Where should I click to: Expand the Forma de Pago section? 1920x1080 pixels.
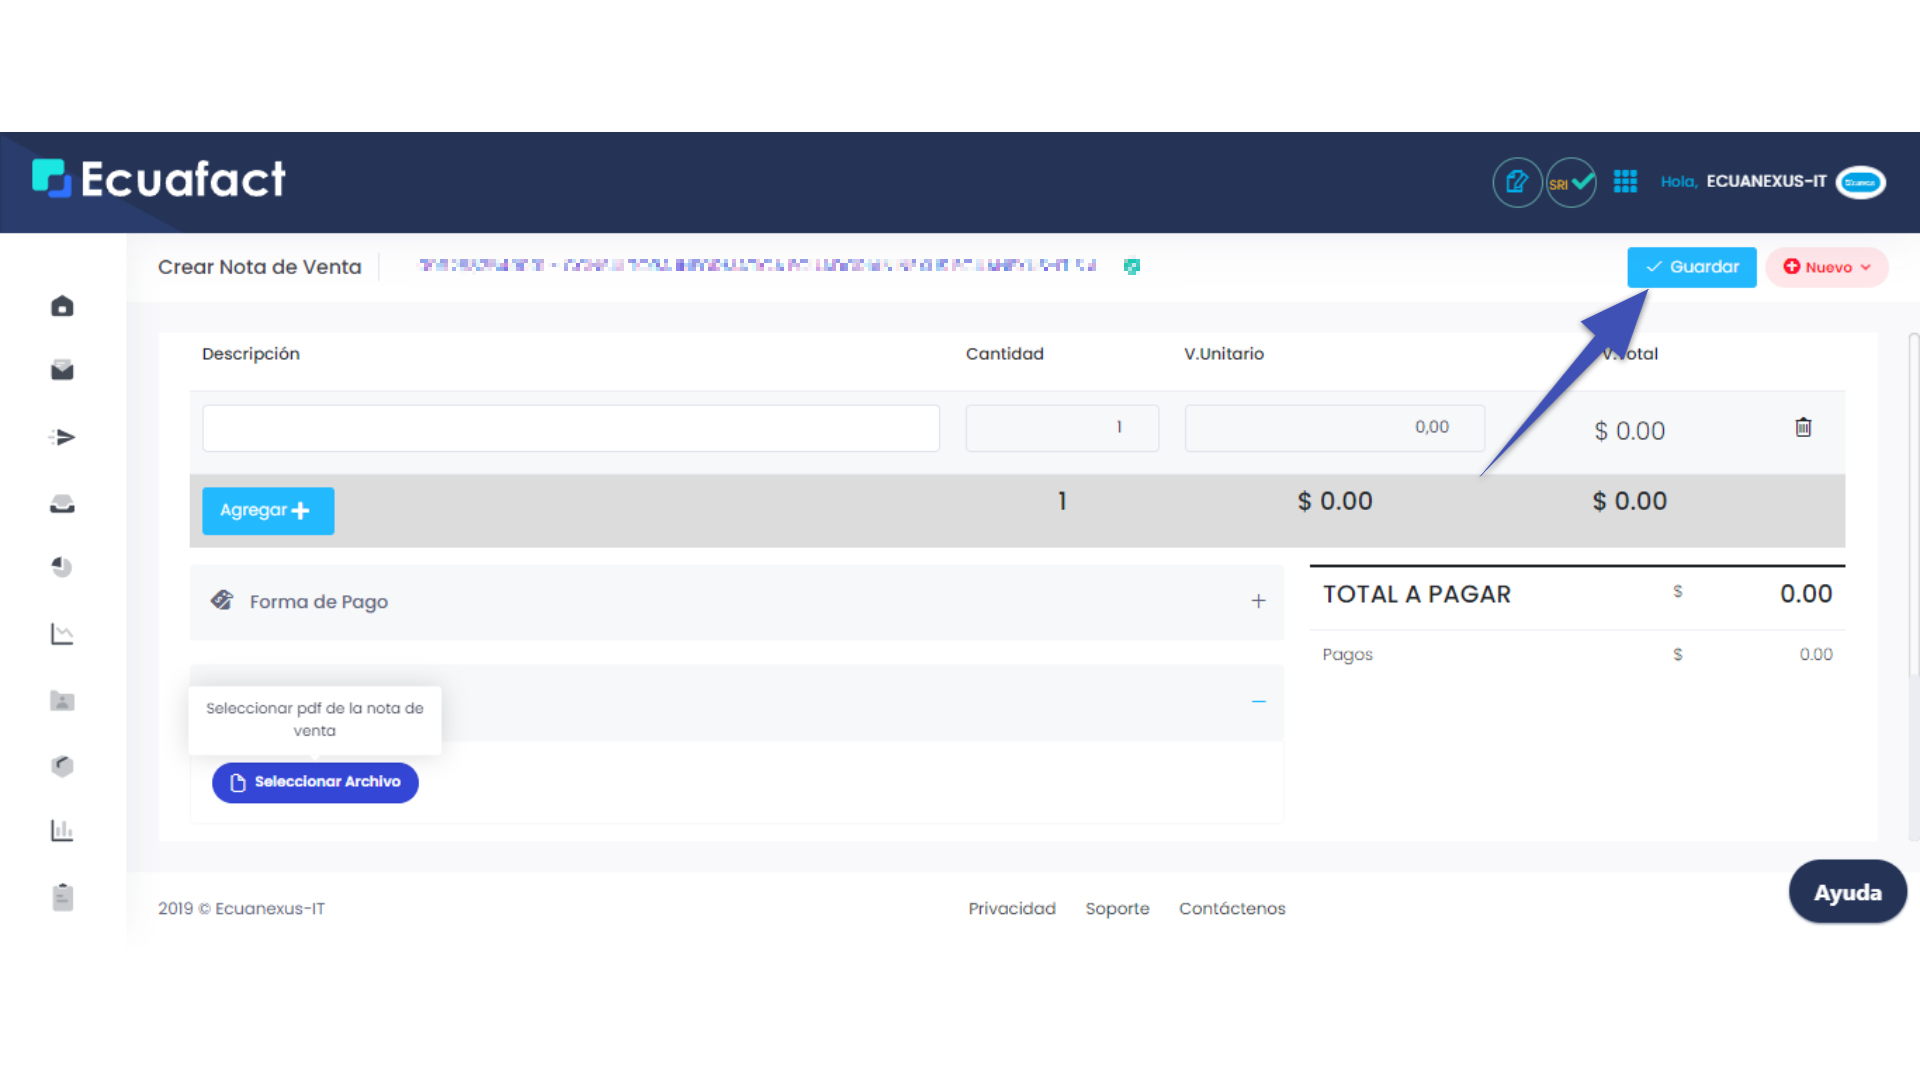pyautogui.click(x=1258, y=601)
